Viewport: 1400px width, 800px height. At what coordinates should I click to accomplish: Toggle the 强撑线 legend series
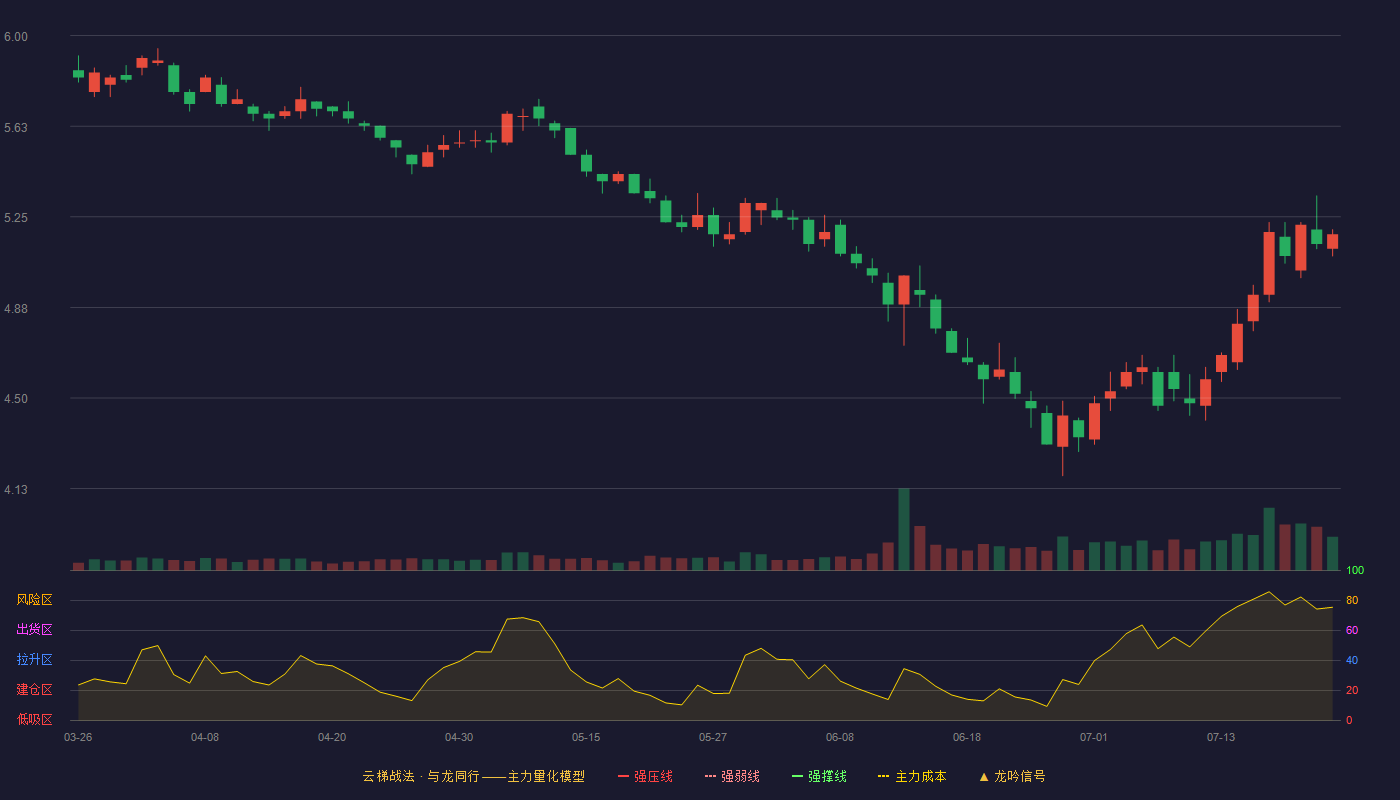[x=819, y=776]
